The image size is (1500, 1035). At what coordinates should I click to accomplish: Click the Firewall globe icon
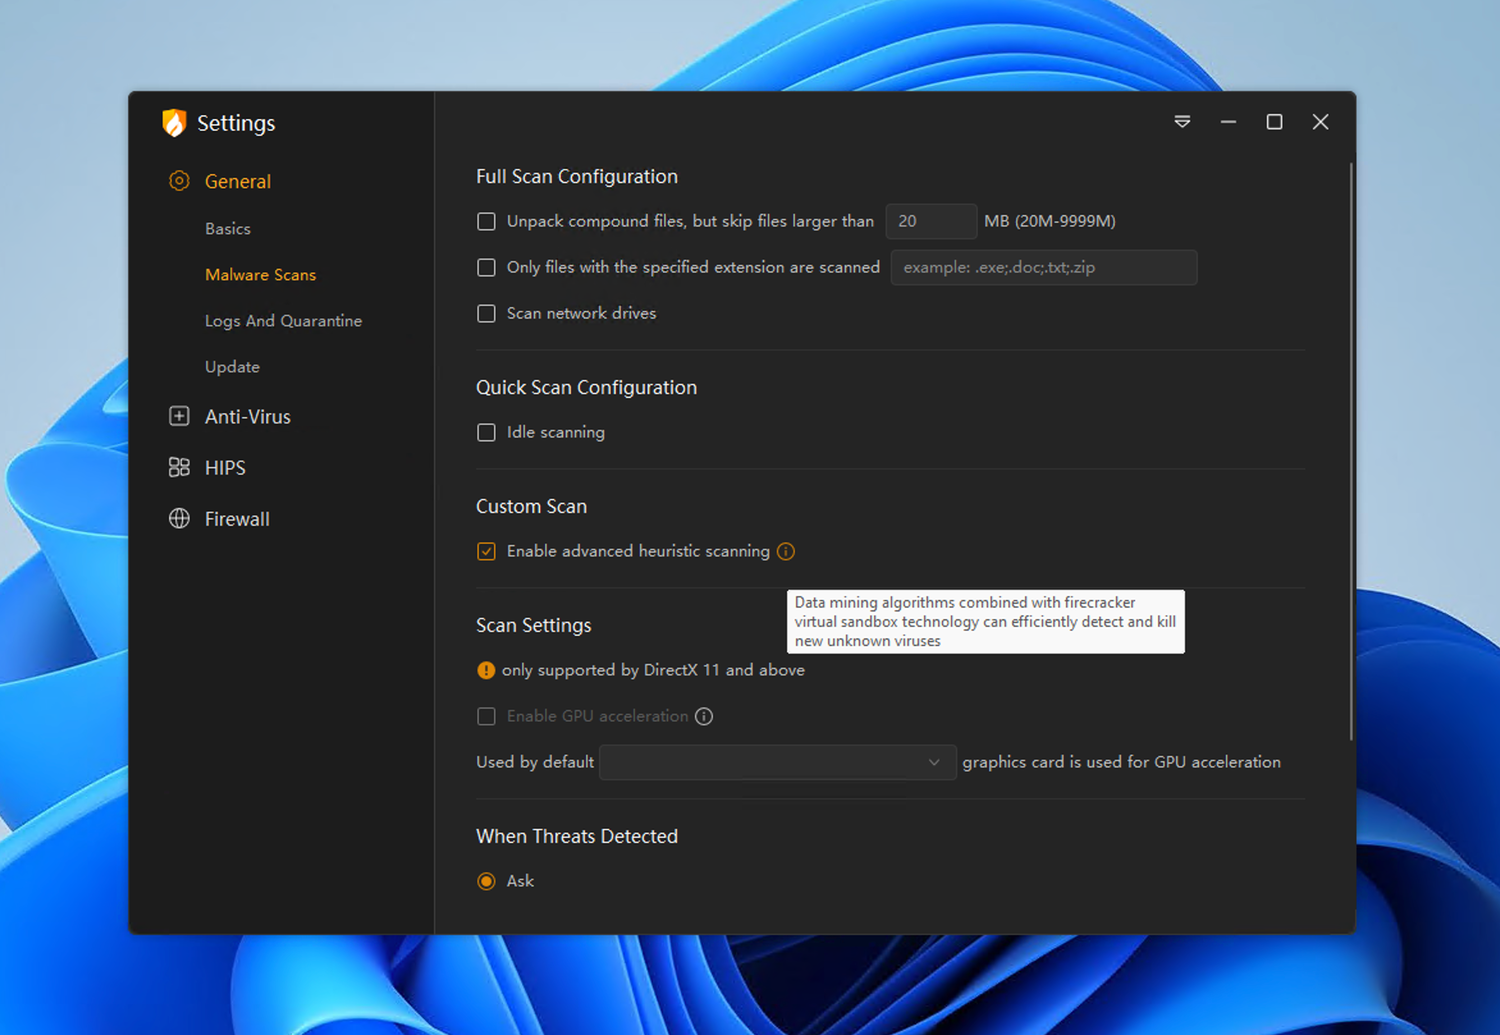[x=179, y=518]
